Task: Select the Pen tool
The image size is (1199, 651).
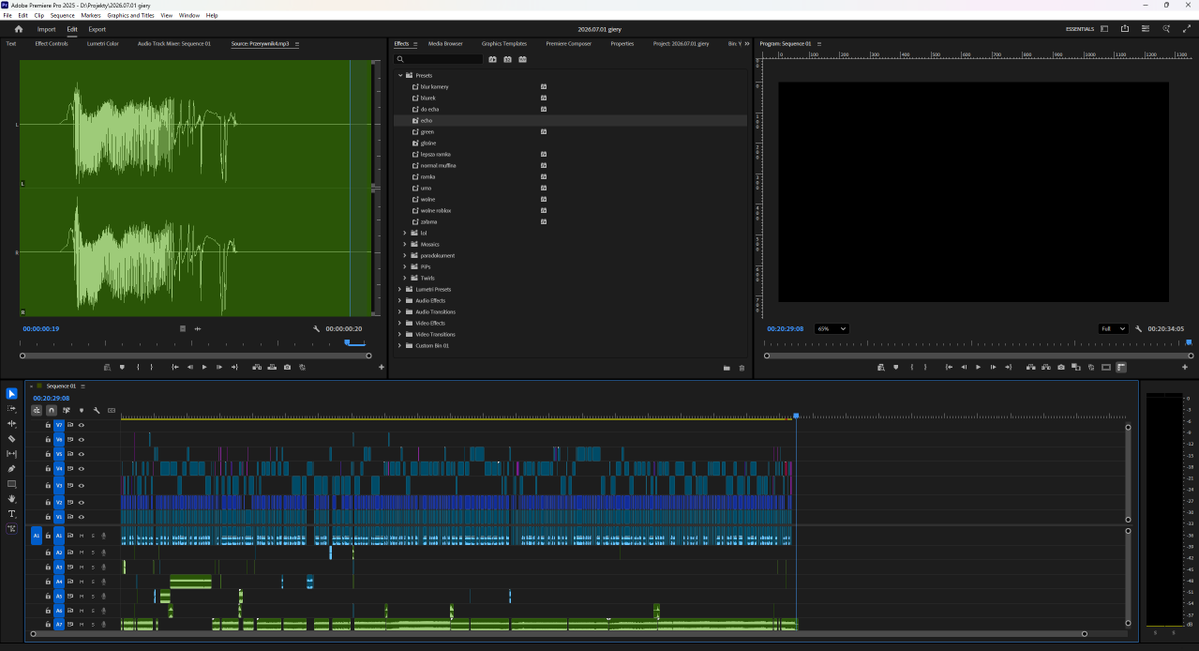Action: click(11, 469)
